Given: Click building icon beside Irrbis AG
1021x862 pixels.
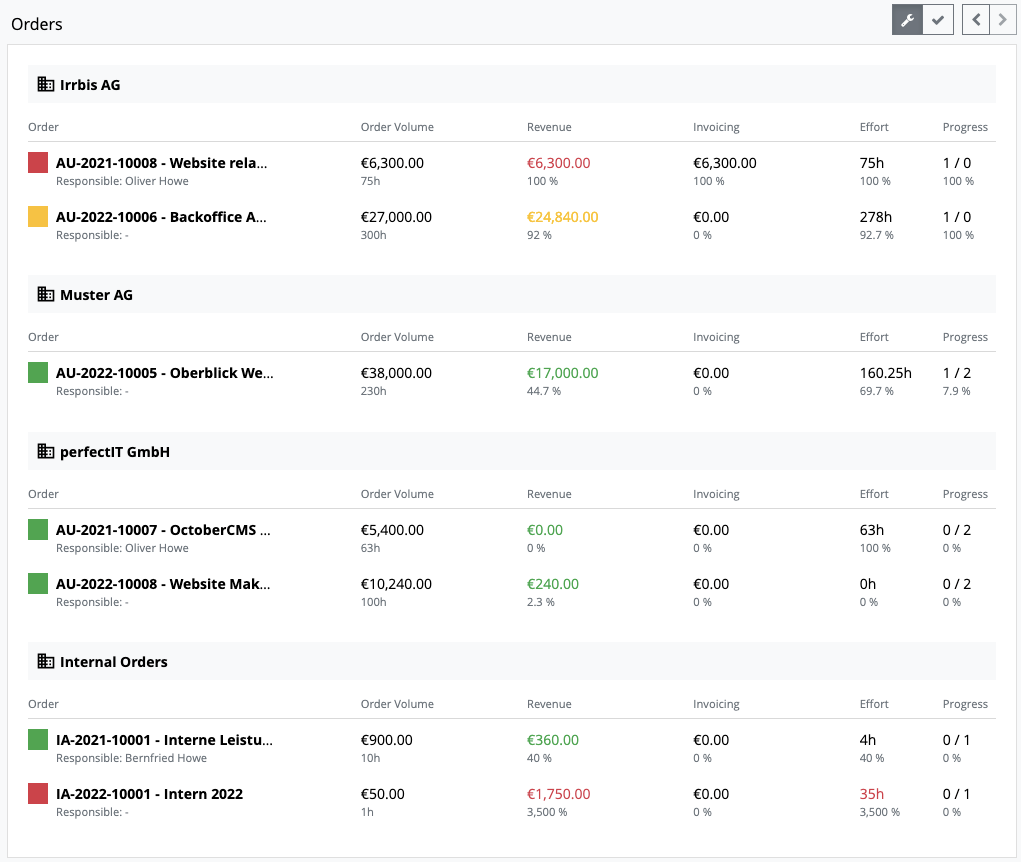Looking at the screenshot, I should [46, 84].
